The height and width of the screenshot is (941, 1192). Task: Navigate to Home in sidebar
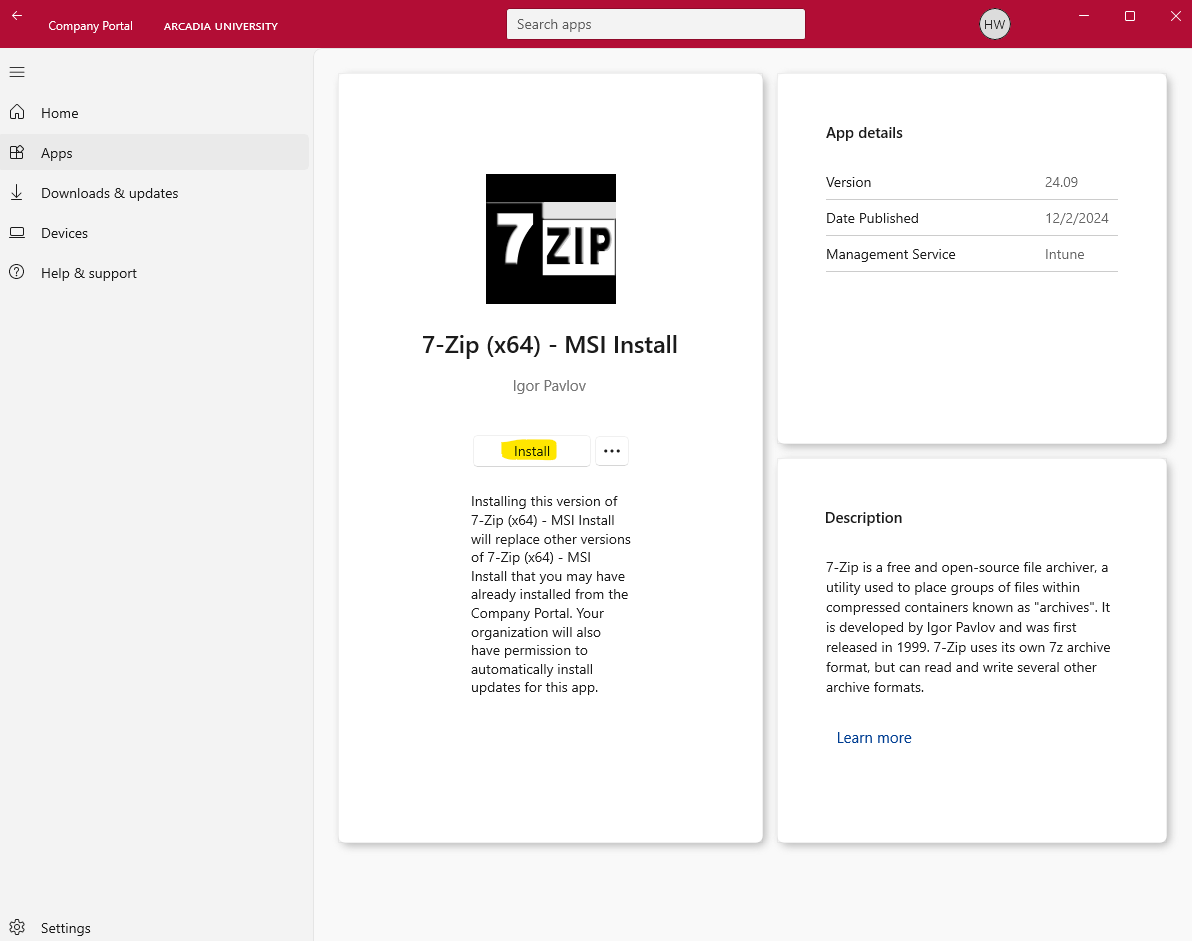155,112
